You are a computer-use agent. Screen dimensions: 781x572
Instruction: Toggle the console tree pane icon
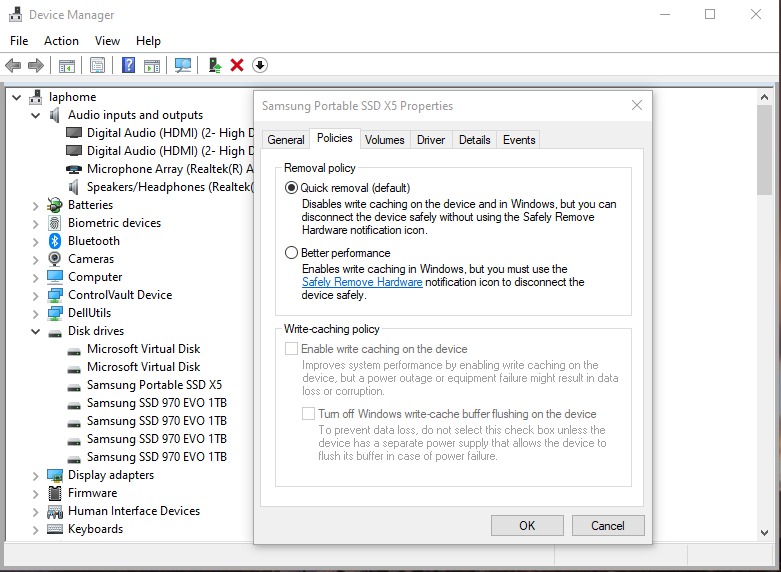click(x=67, y=65)
